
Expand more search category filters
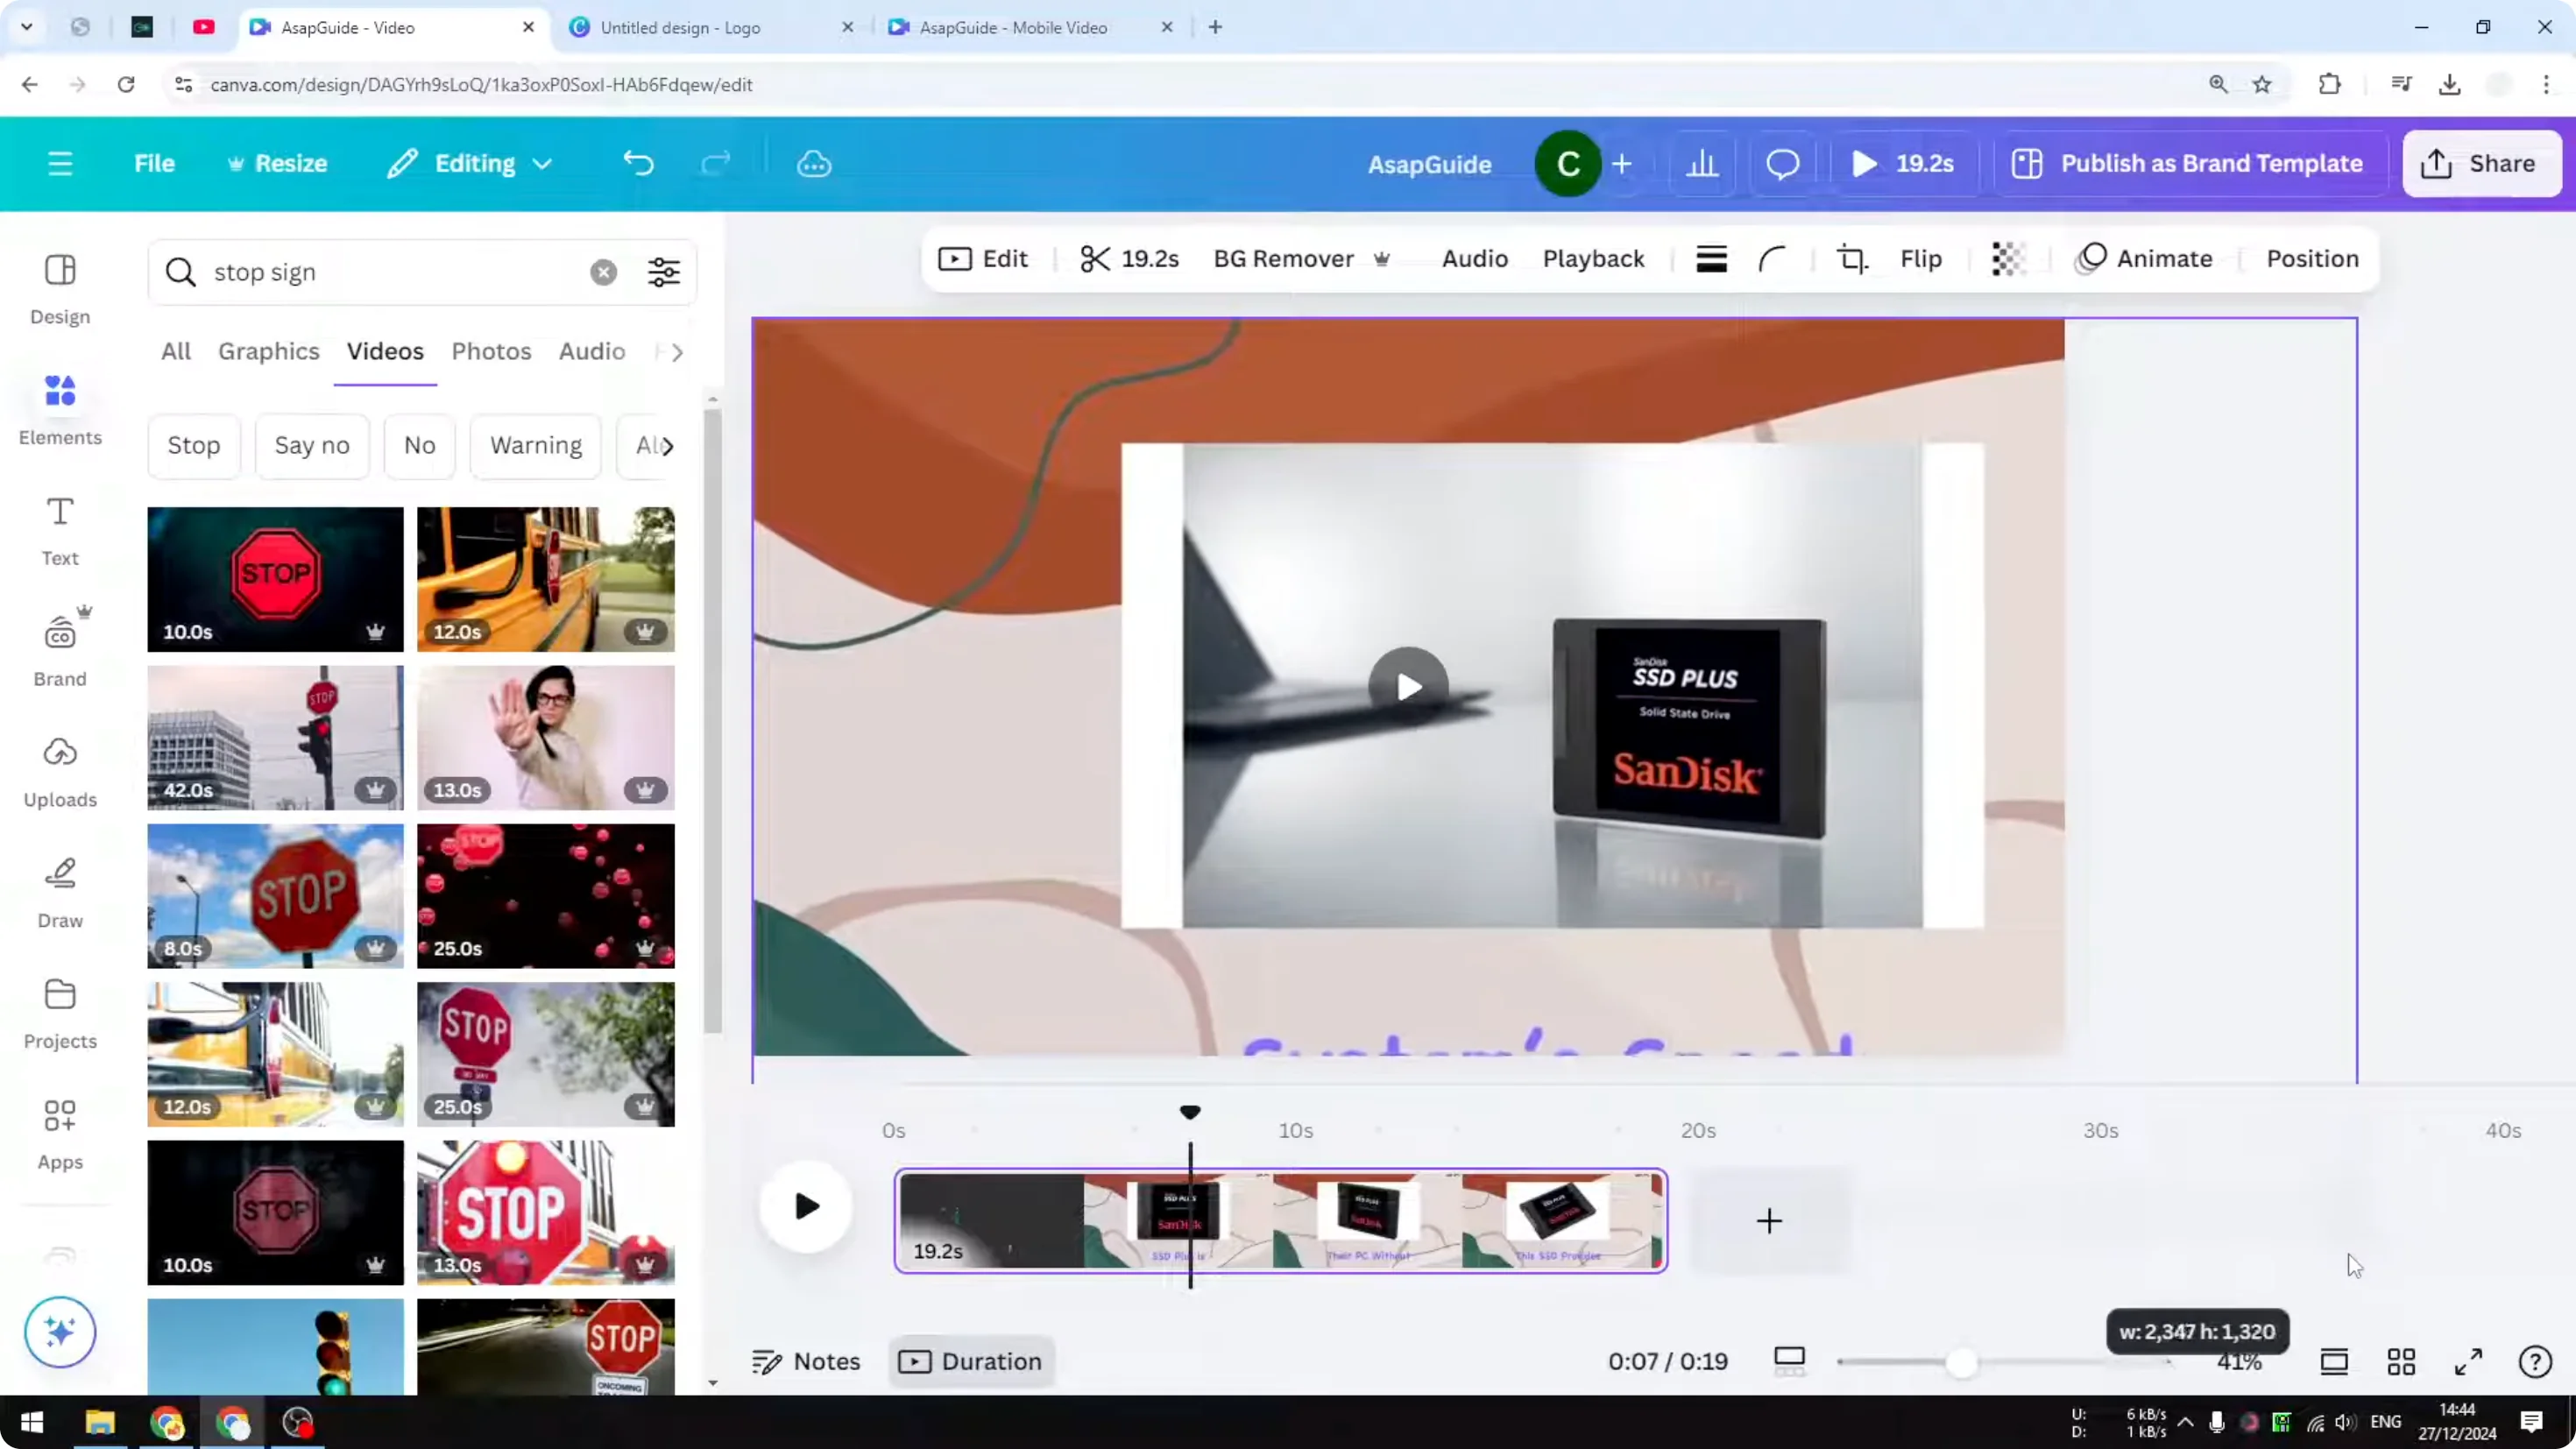tap(677, 351)
